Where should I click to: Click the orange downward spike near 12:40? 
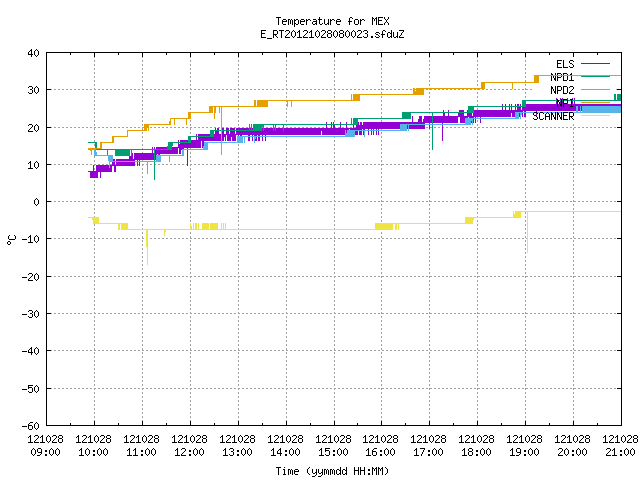coord(222,131)
